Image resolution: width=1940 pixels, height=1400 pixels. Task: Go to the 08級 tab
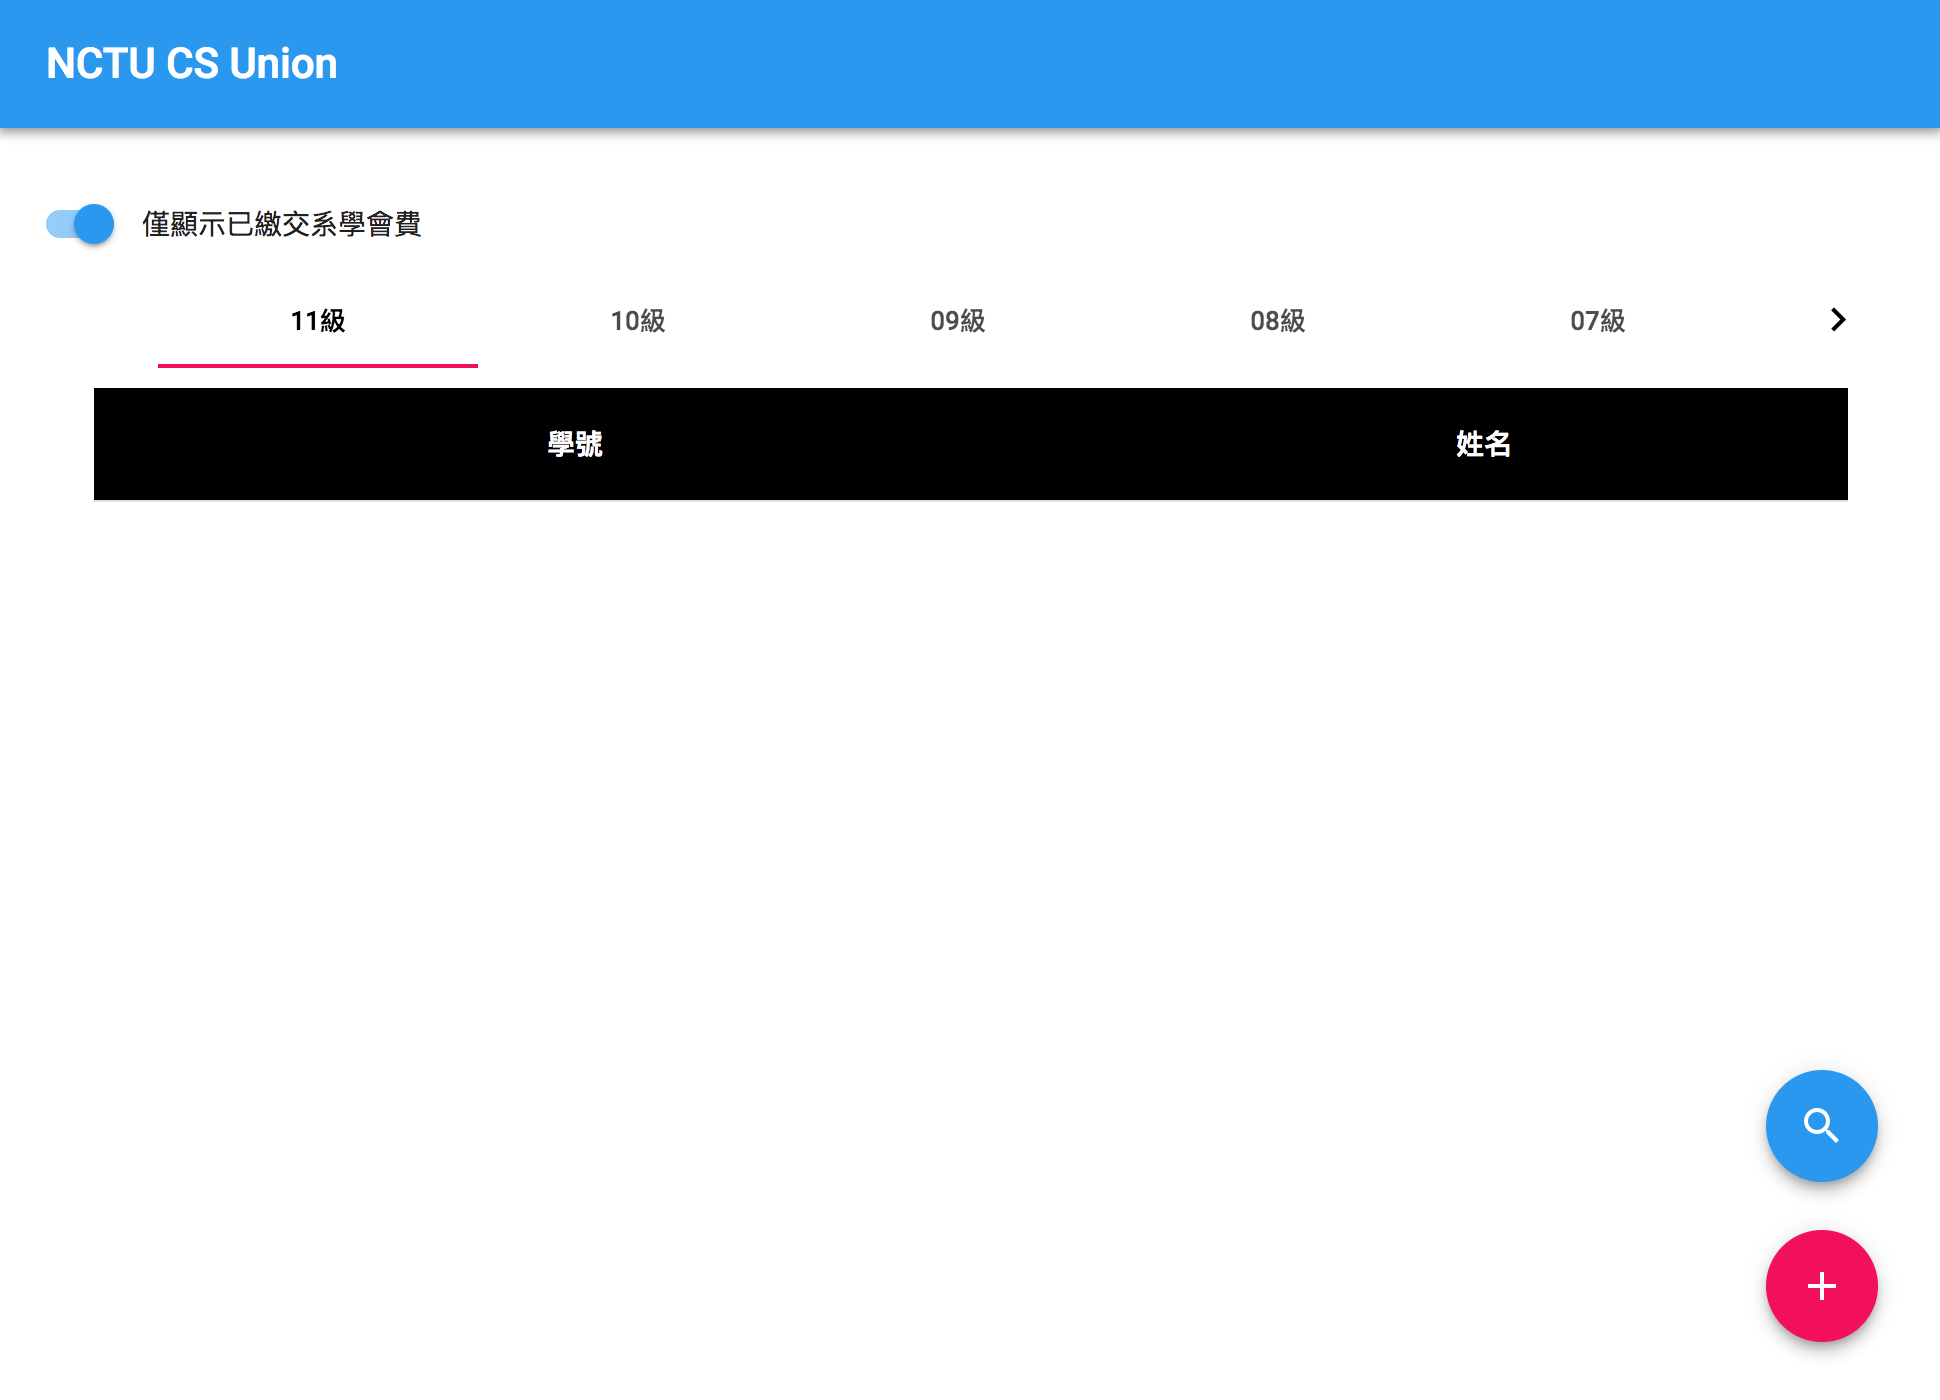(1278, 321)
